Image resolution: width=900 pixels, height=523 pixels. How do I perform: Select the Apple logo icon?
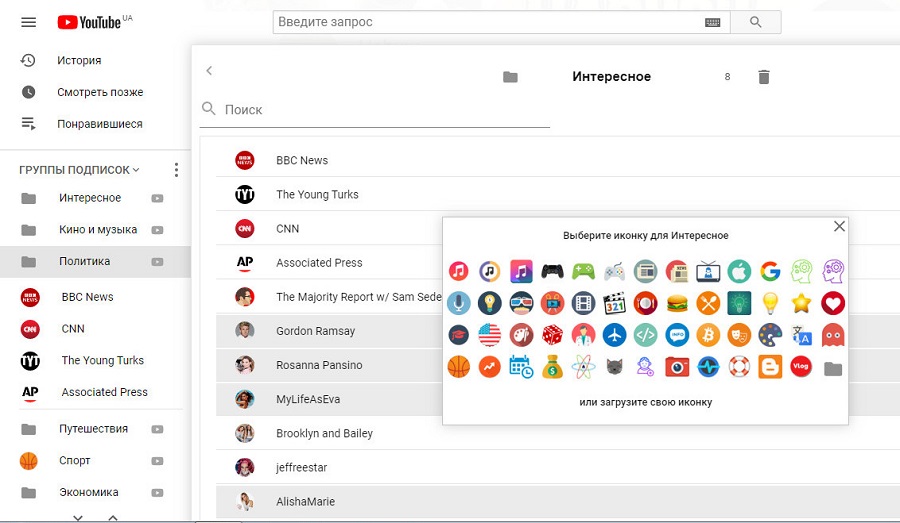(739, 271)
